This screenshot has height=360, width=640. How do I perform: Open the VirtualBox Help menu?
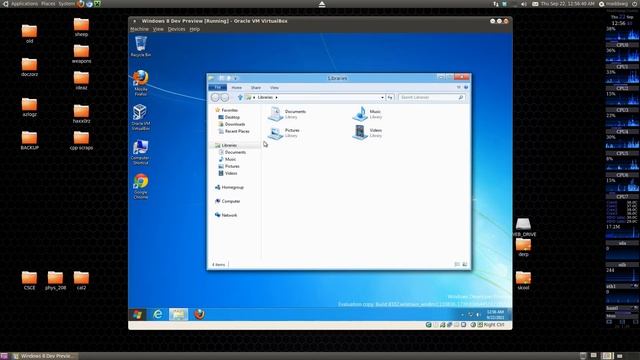tap(195, 29)
